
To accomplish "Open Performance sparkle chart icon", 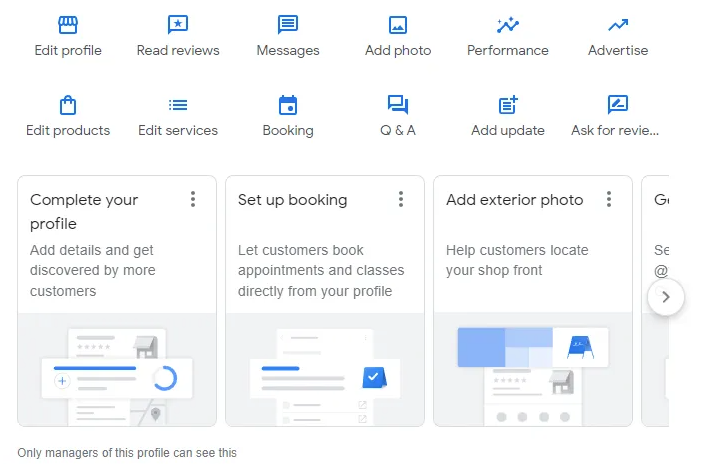I will click(508, 25).
